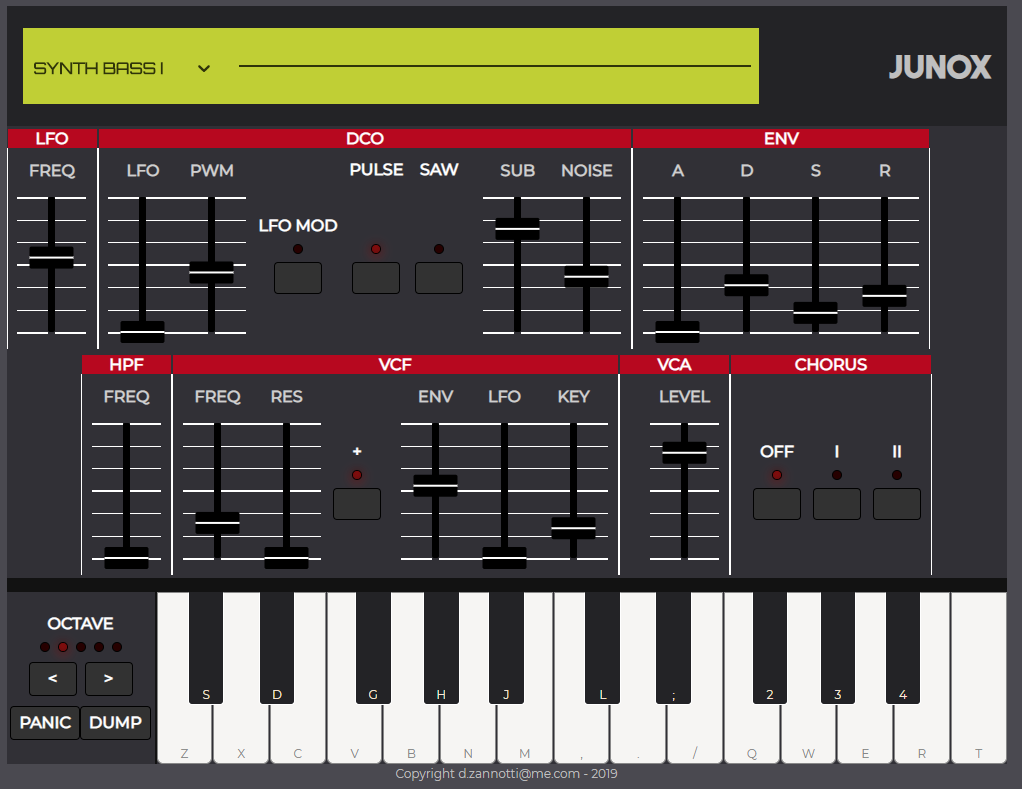Play the white key labeled Z
This screenshot has height=789, width=1022.
click(184, 733)
